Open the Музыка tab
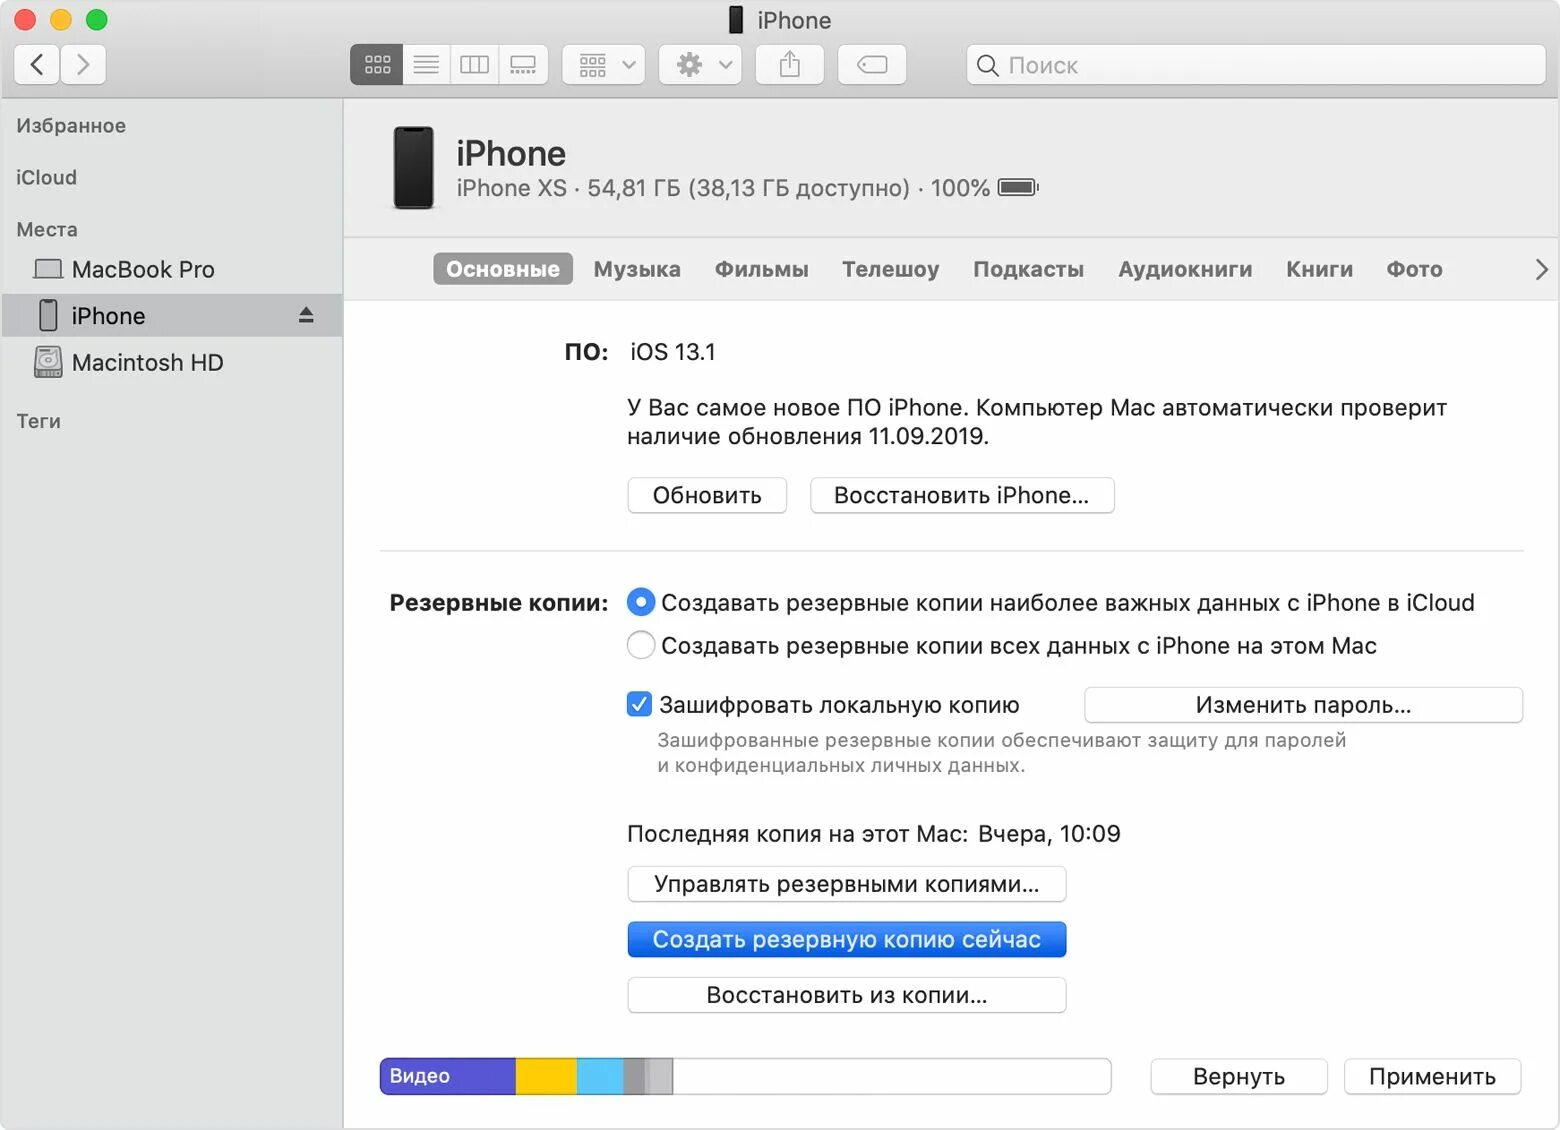Viewport: 1560px width, 1130px height. click(637, 269)
